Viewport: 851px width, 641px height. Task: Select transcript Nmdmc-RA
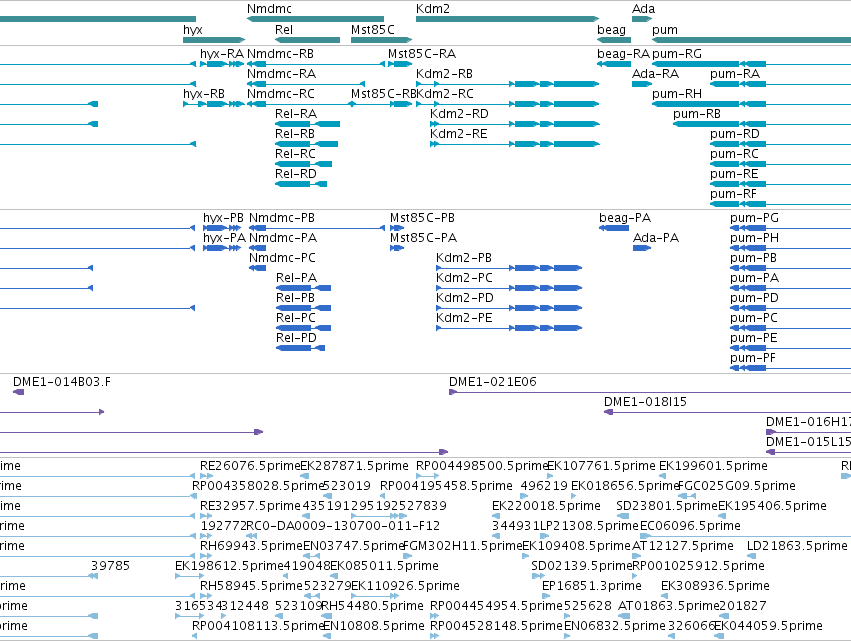pos(281,74)
